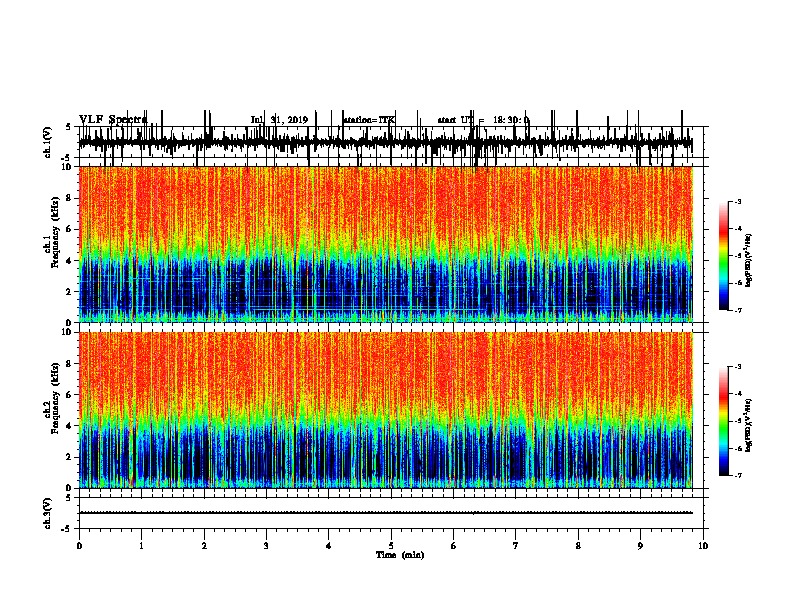792x612 pixels.
Task: Click the "6" kHz tick on ch.2 frequency axis
Action: coord(70,395)
